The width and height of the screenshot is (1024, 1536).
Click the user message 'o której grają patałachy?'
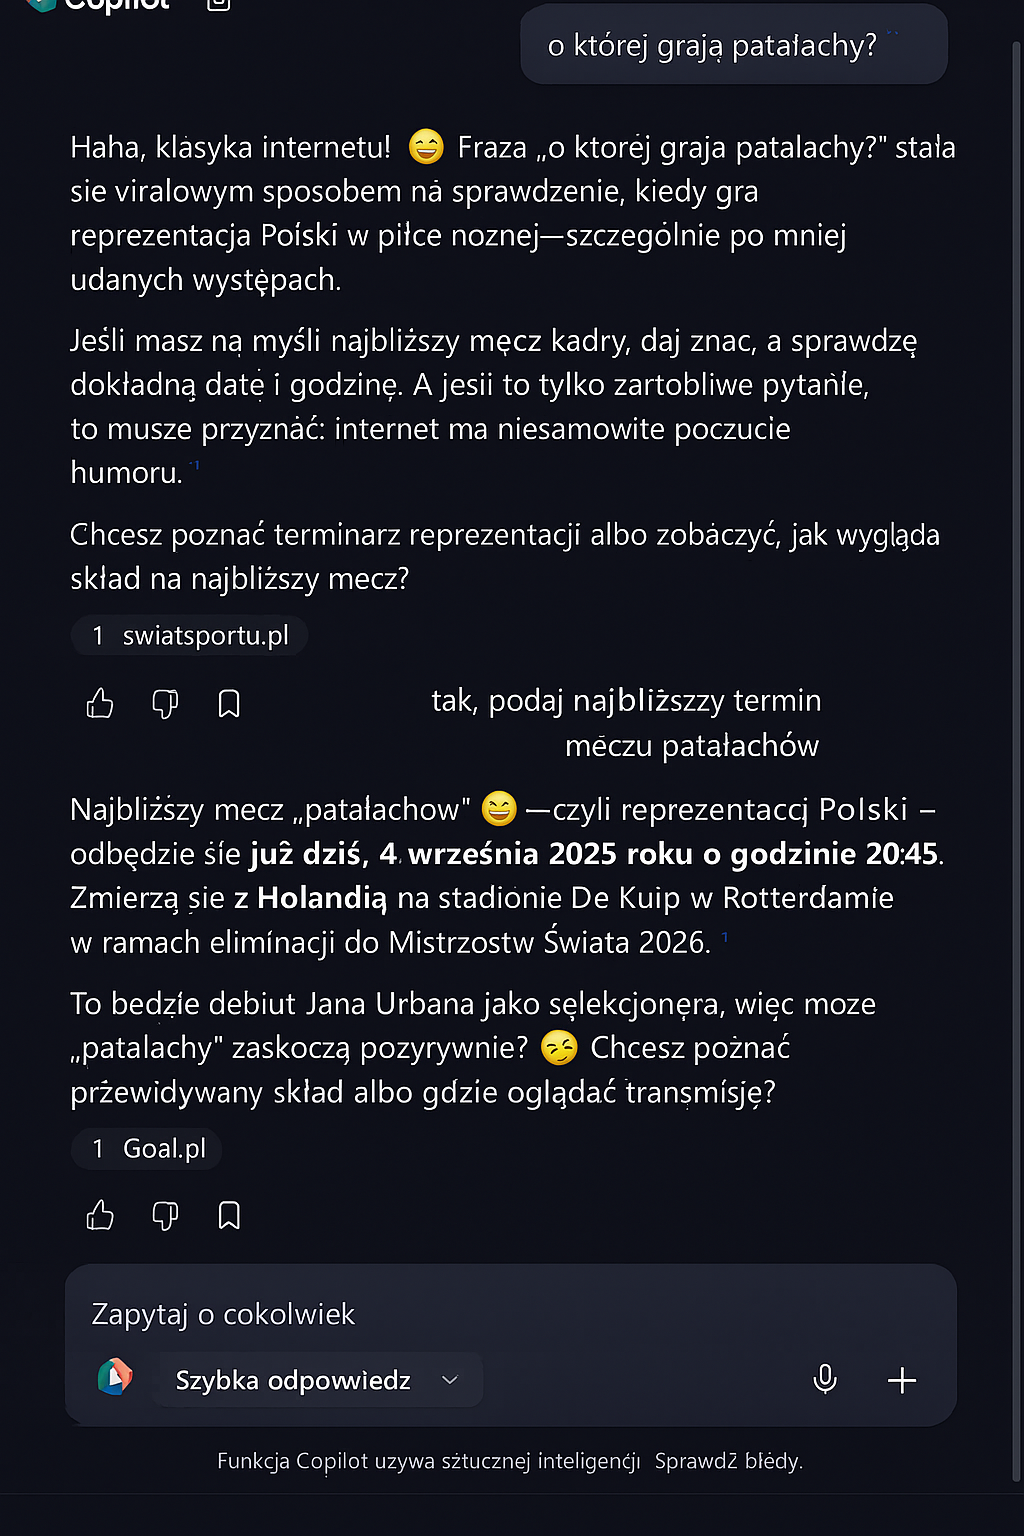point(712,46)
